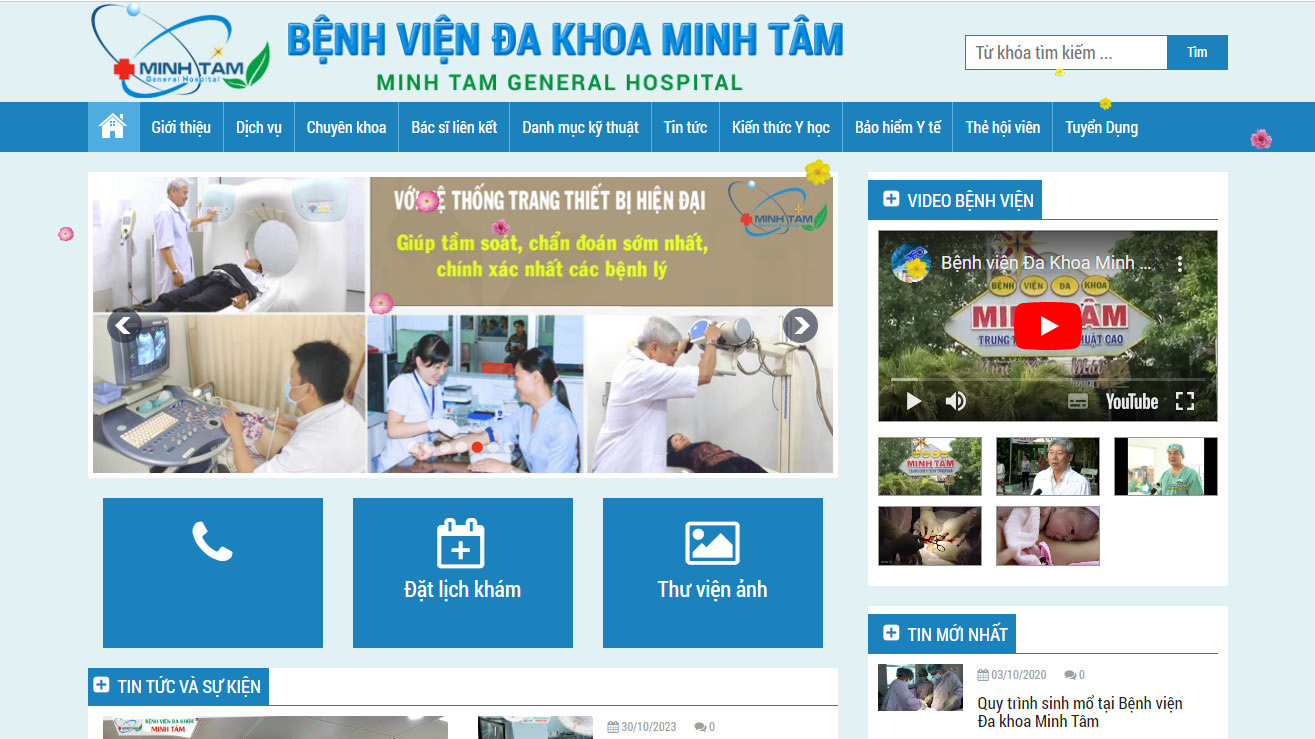Open article Quy trình sinh mổ tại Bệnh viện
Screen dimensions: 1315x739
(x=1080, y=713)
